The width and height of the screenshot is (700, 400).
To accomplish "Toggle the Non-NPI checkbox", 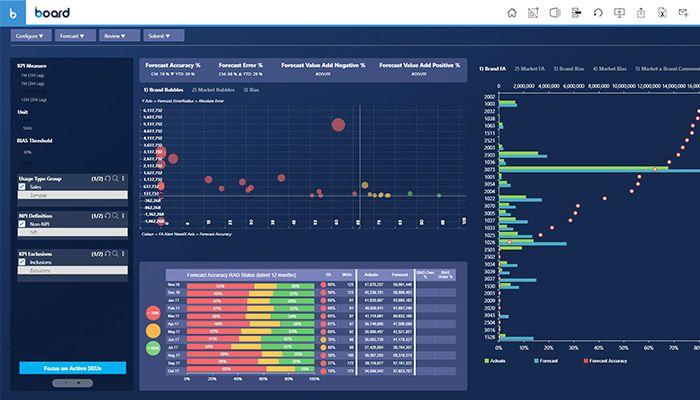I will point(22,224).
